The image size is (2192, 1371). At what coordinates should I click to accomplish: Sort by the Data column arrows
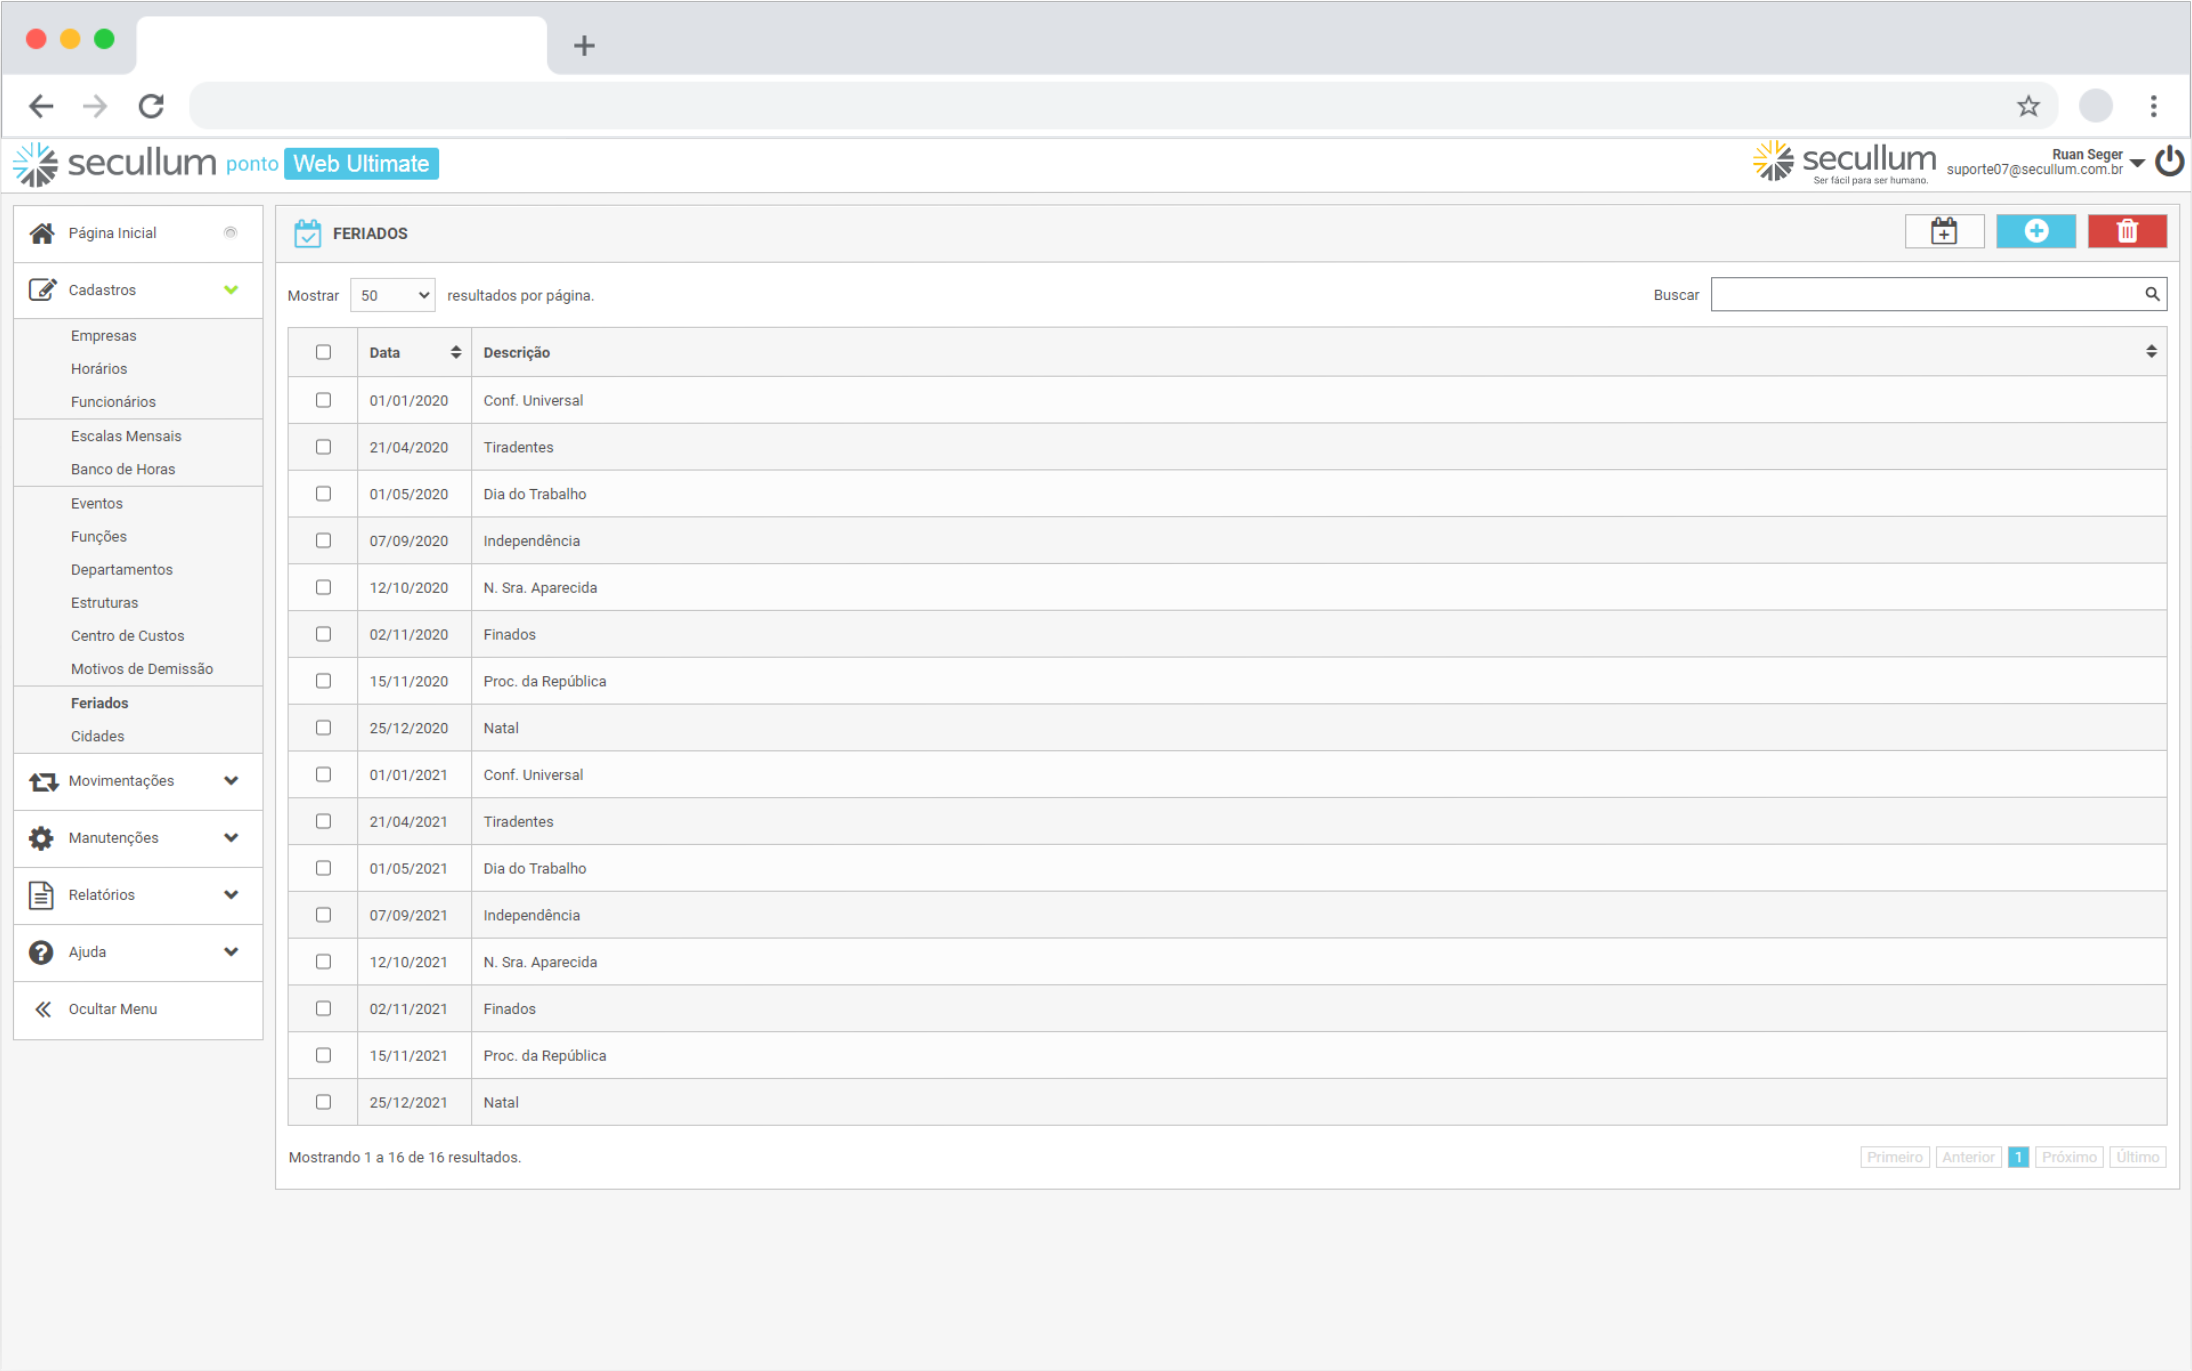pos(455,352)
